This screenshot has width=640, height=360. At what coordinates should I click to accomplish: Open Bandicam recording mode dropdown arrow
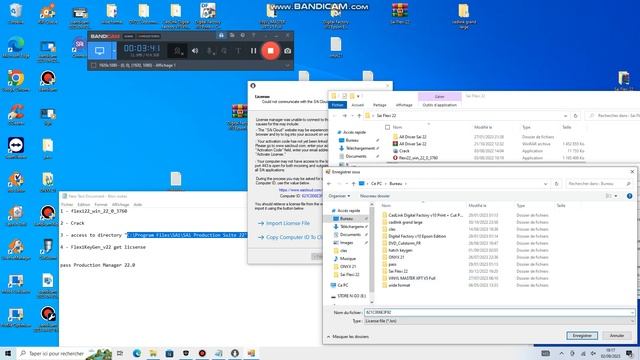[x=114, y=51]
